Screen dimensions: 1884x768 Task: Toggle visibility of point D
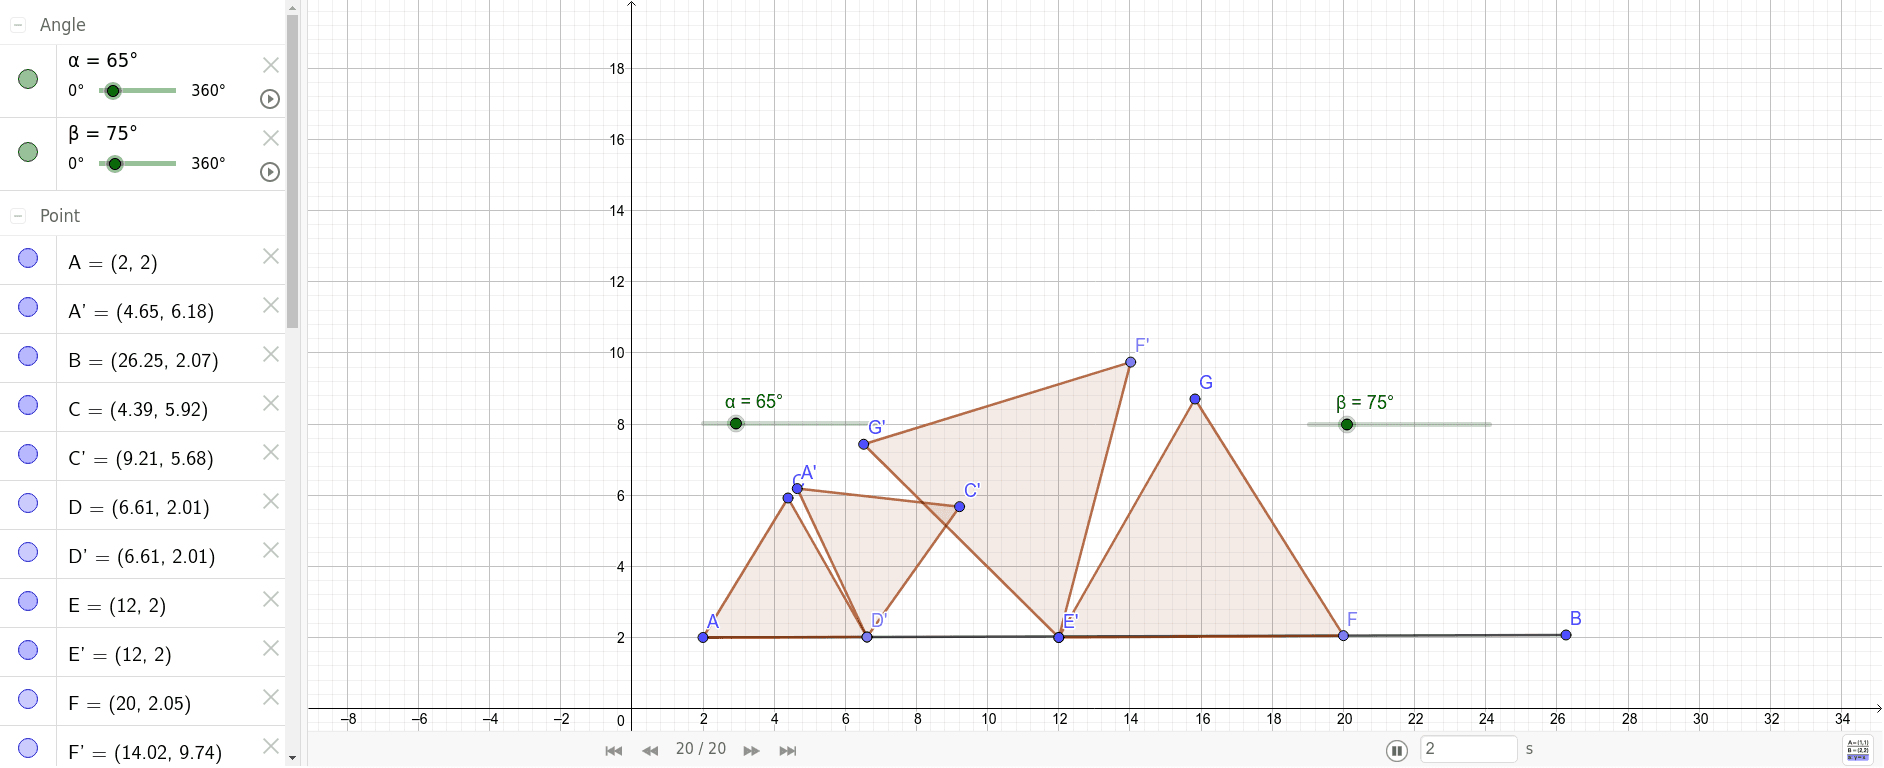(28, 503)
